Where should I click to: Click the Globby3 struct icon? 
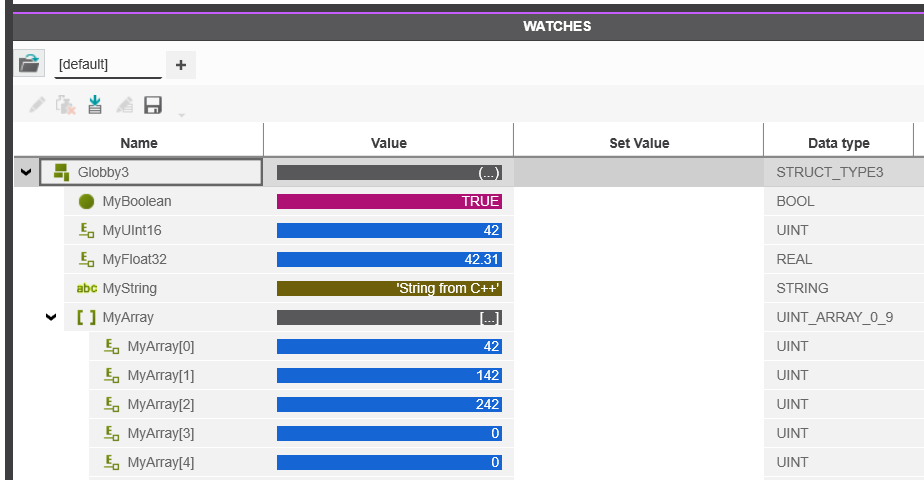pos(62,173)
